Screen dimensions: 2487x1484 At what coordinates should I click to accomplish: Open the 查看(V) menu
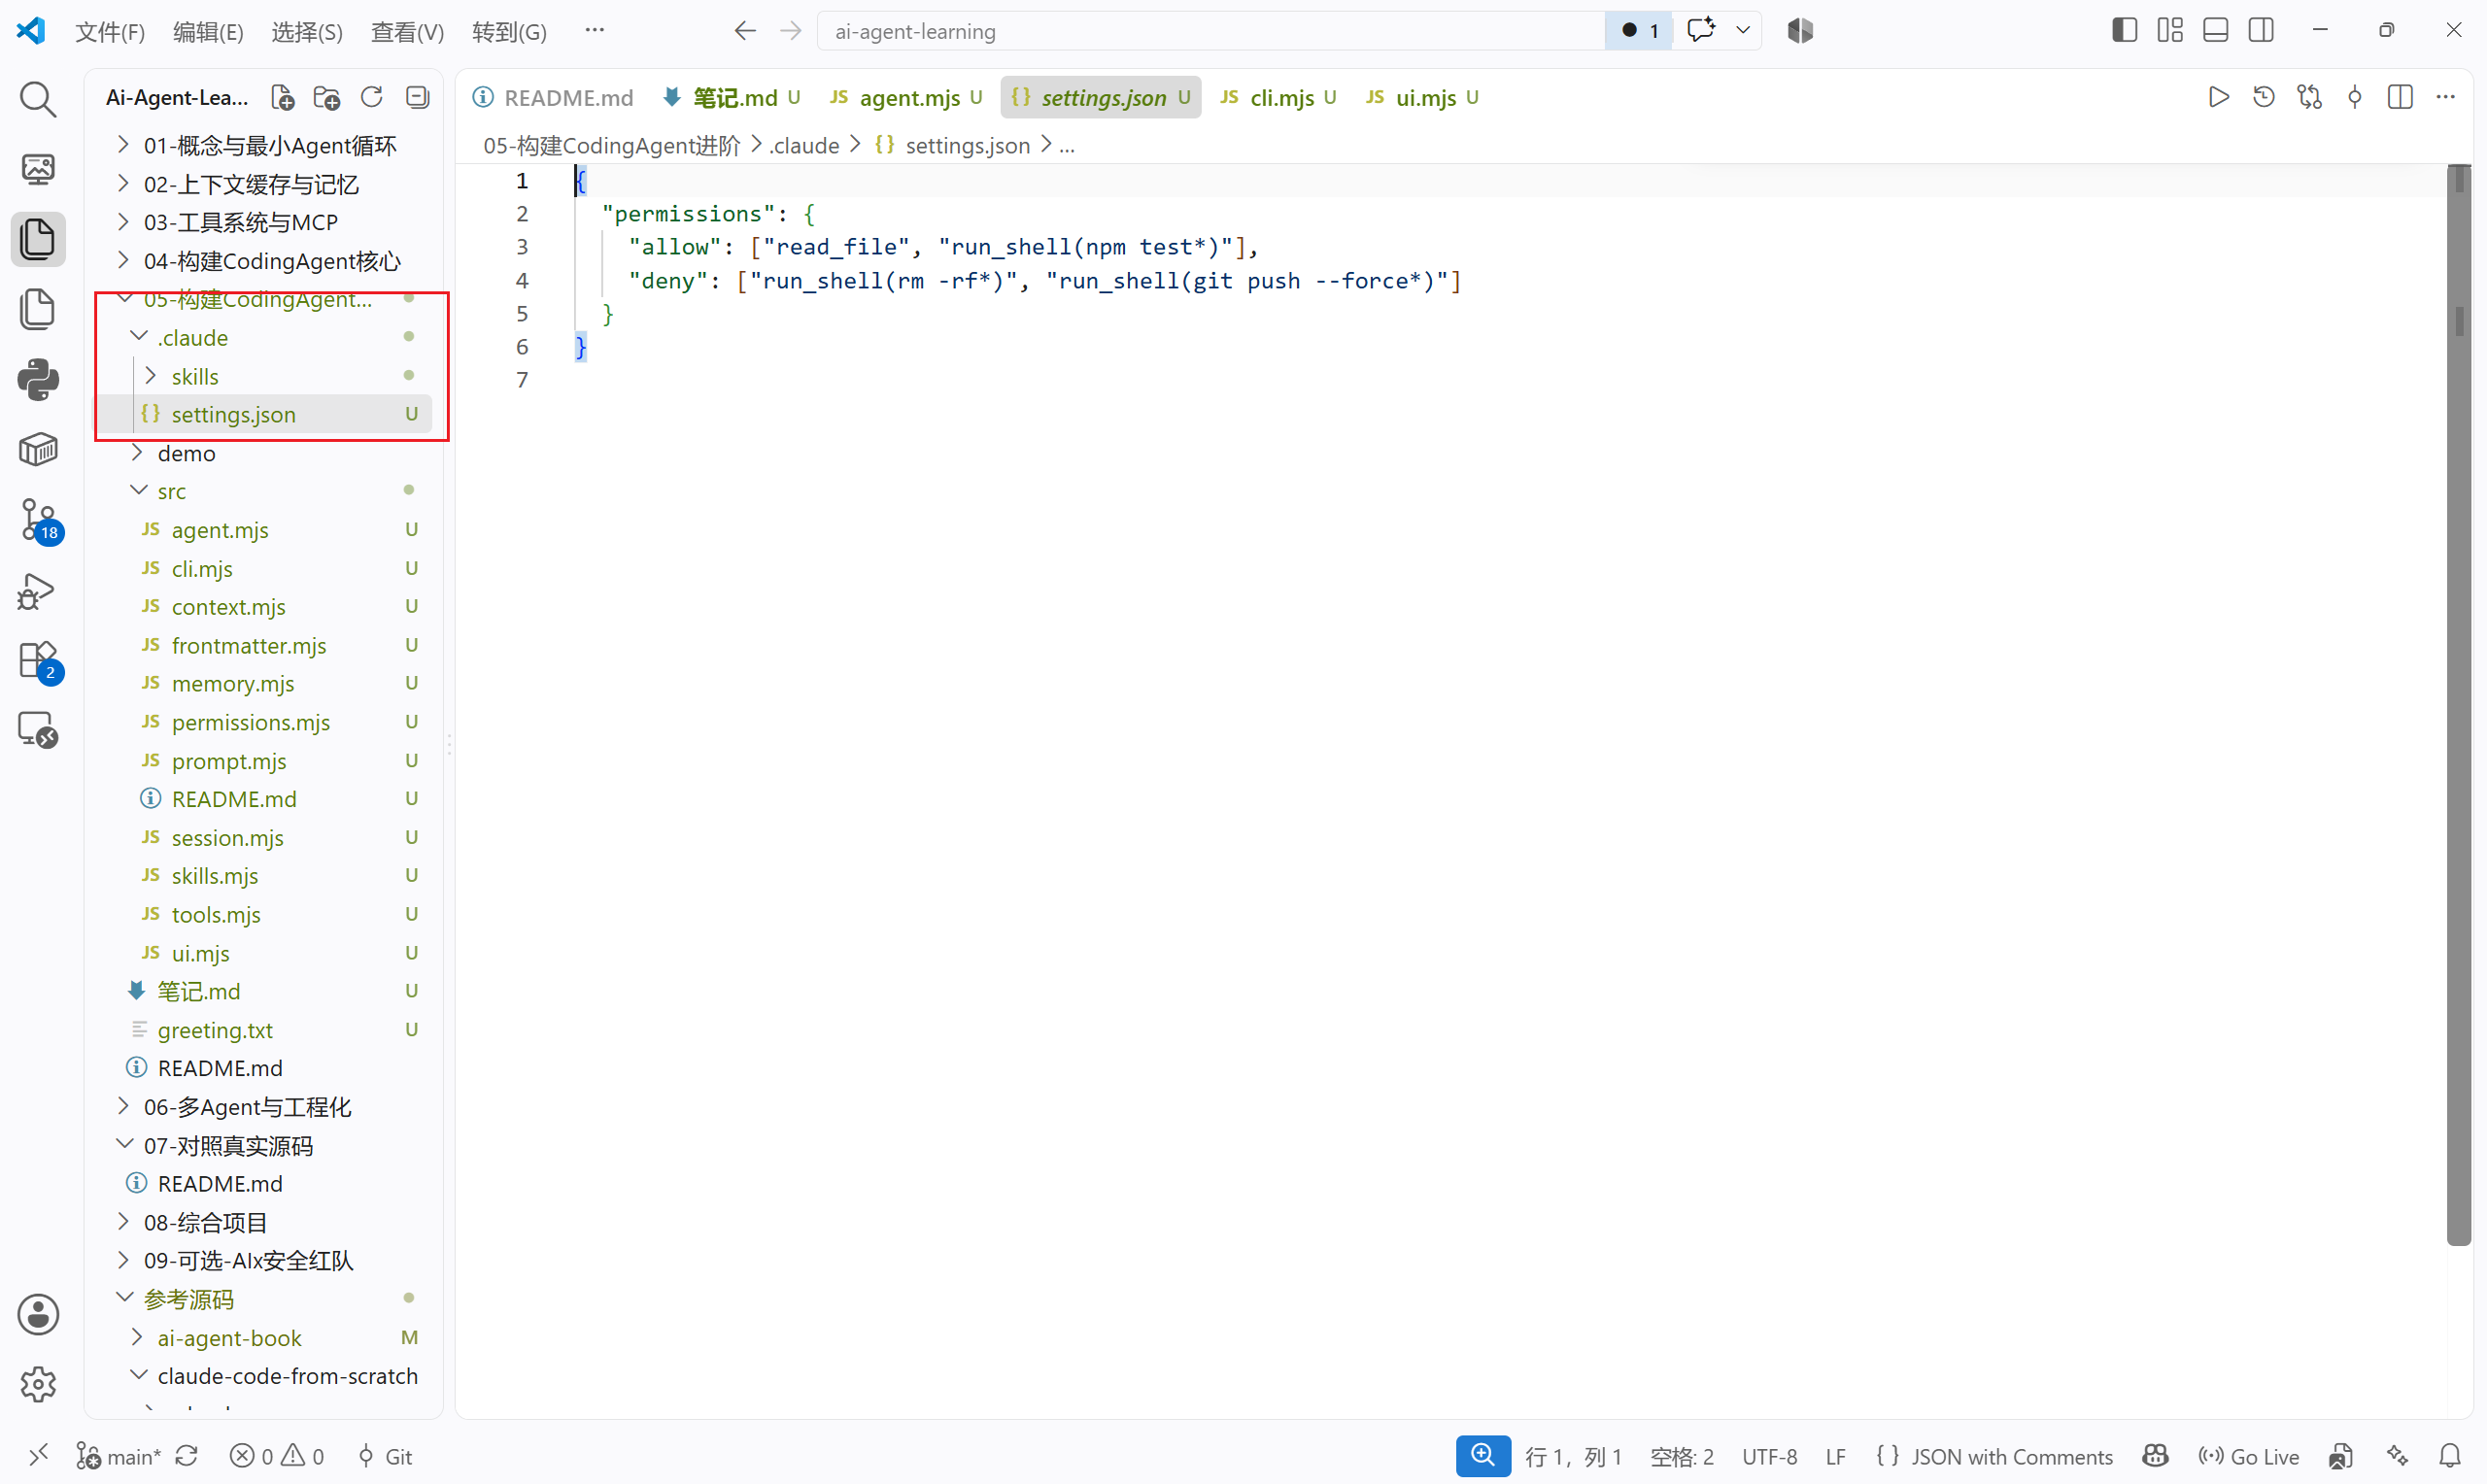(x=407, y=31)
